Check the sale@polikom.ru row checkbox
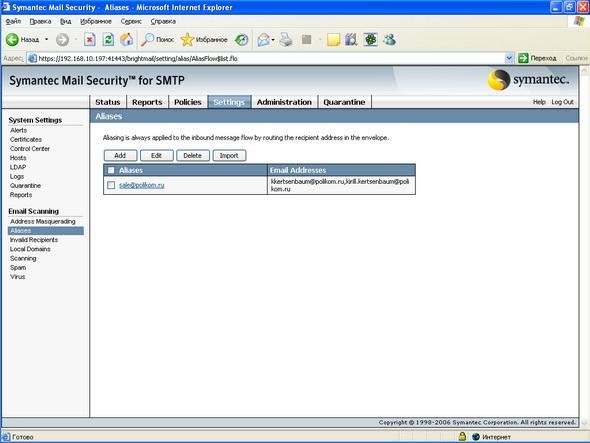 pos(111,185)
